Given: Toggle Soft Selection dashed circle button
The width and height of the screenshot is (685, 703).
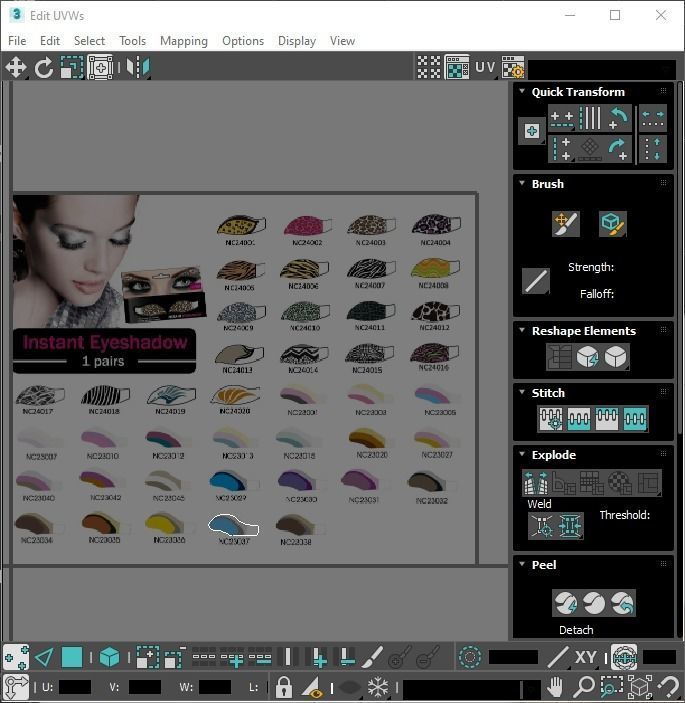Looking at the screenshot, I should point(469,658).
